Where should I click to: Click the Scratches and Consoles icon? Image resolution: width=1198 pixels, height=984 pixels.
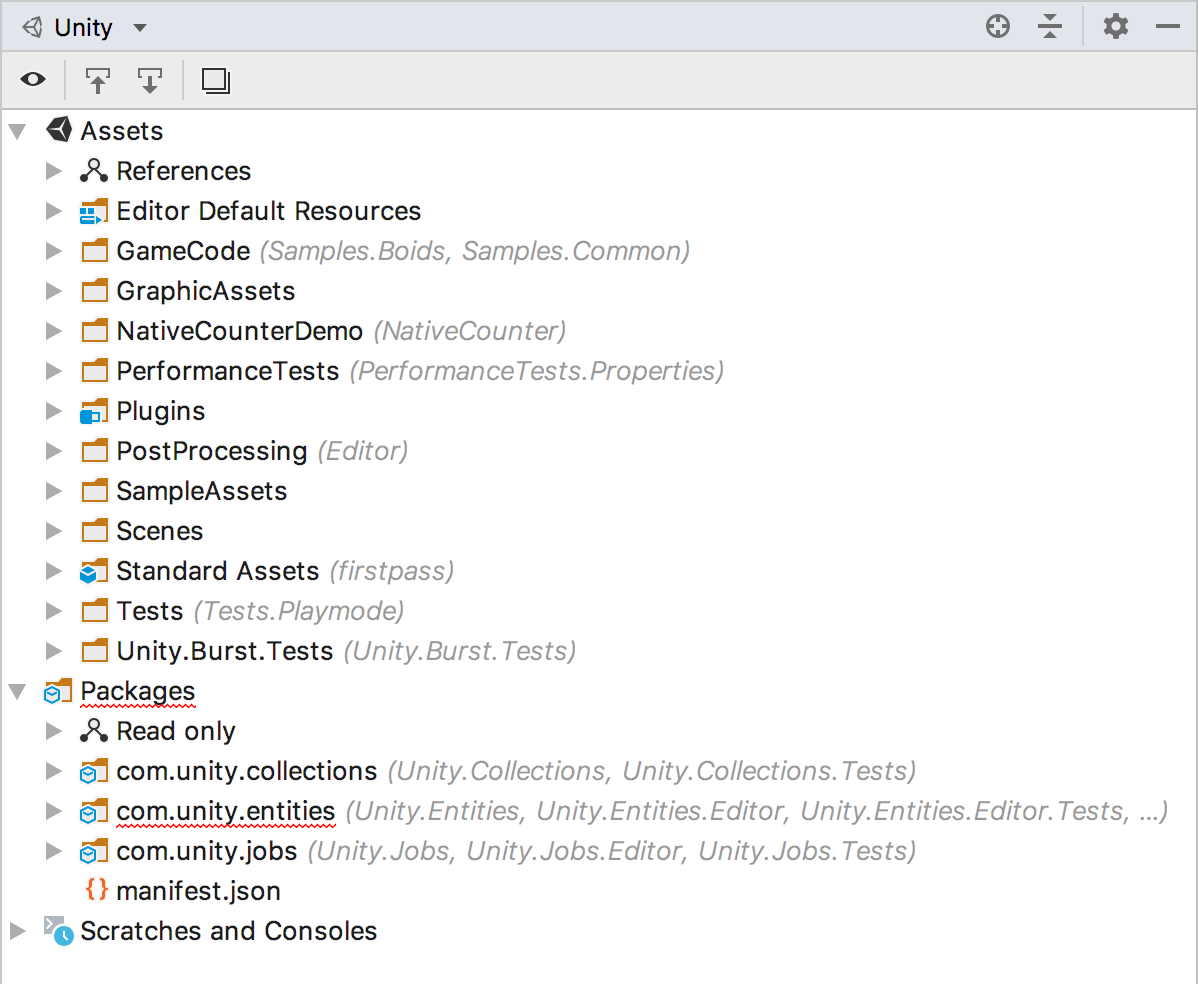58,931
